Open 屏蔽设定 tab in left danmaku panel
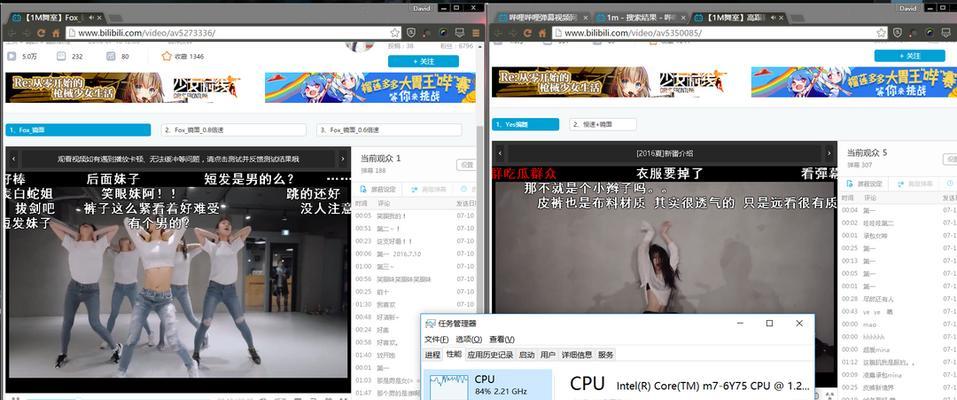 point(378,189)
